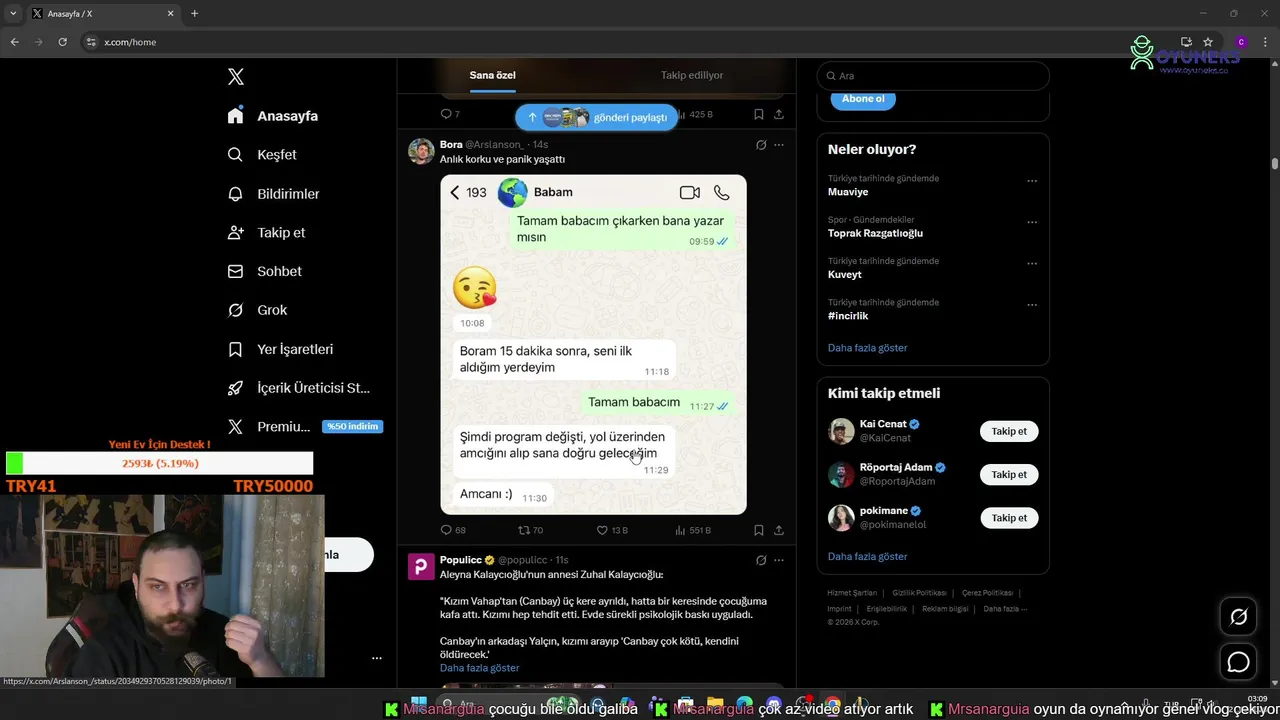Image resolution: width=1280 pixels, height=720 pixels.
Task: Open Muaviye trending topic
Action: [848, 192]
